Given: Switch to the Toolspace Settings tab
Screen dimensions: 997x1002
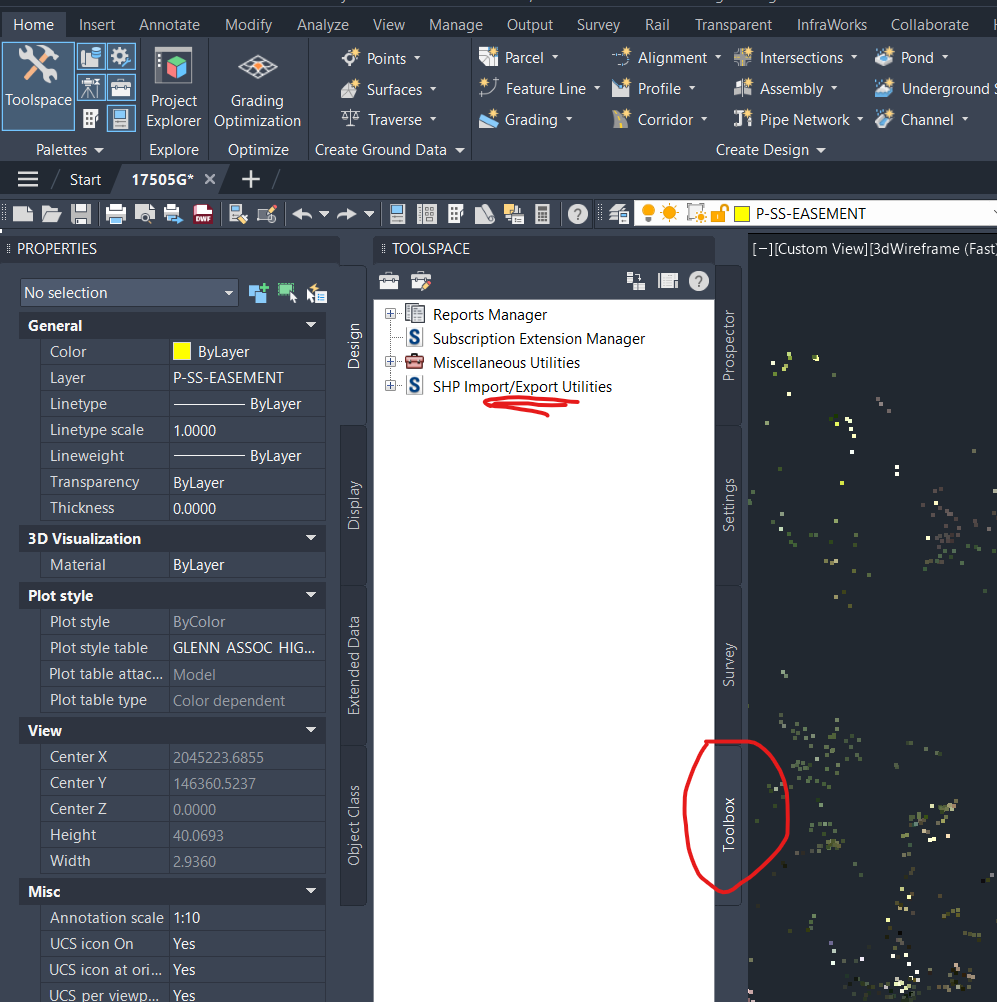Looking at the screenshot, I should [729, 505].
